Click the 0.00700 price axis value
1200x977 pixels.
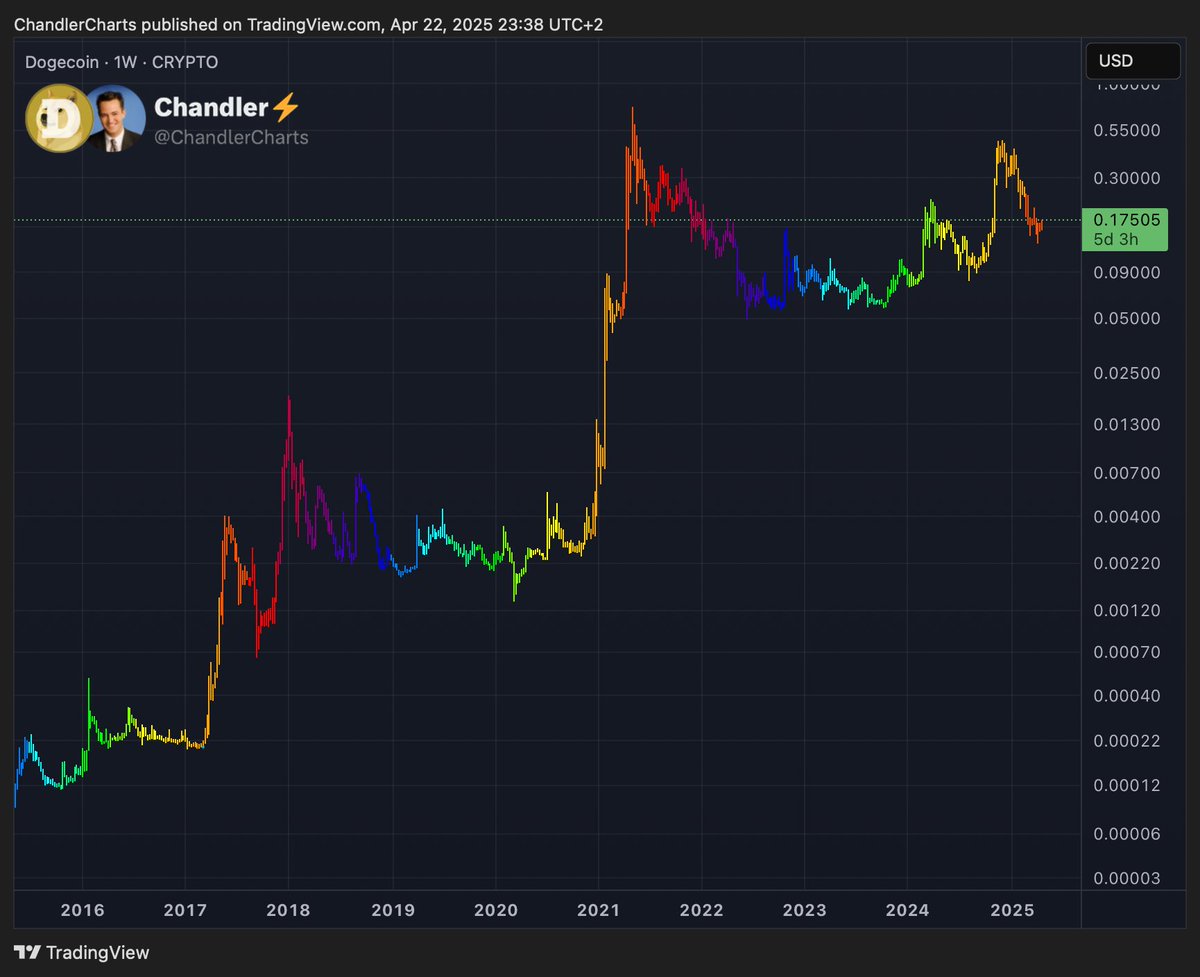point(1125,473)
